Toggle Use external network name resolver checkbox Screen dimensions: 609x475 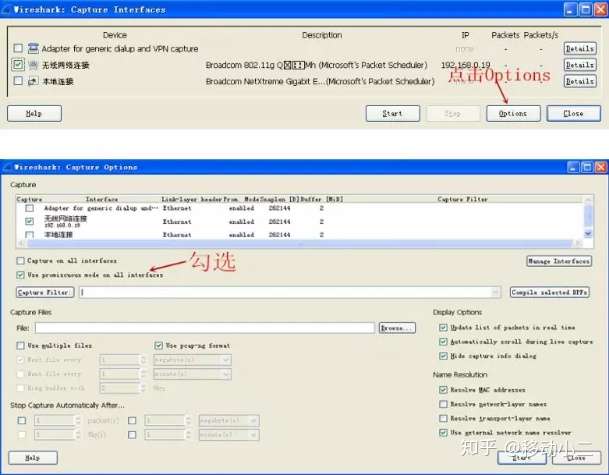[443, 432]
